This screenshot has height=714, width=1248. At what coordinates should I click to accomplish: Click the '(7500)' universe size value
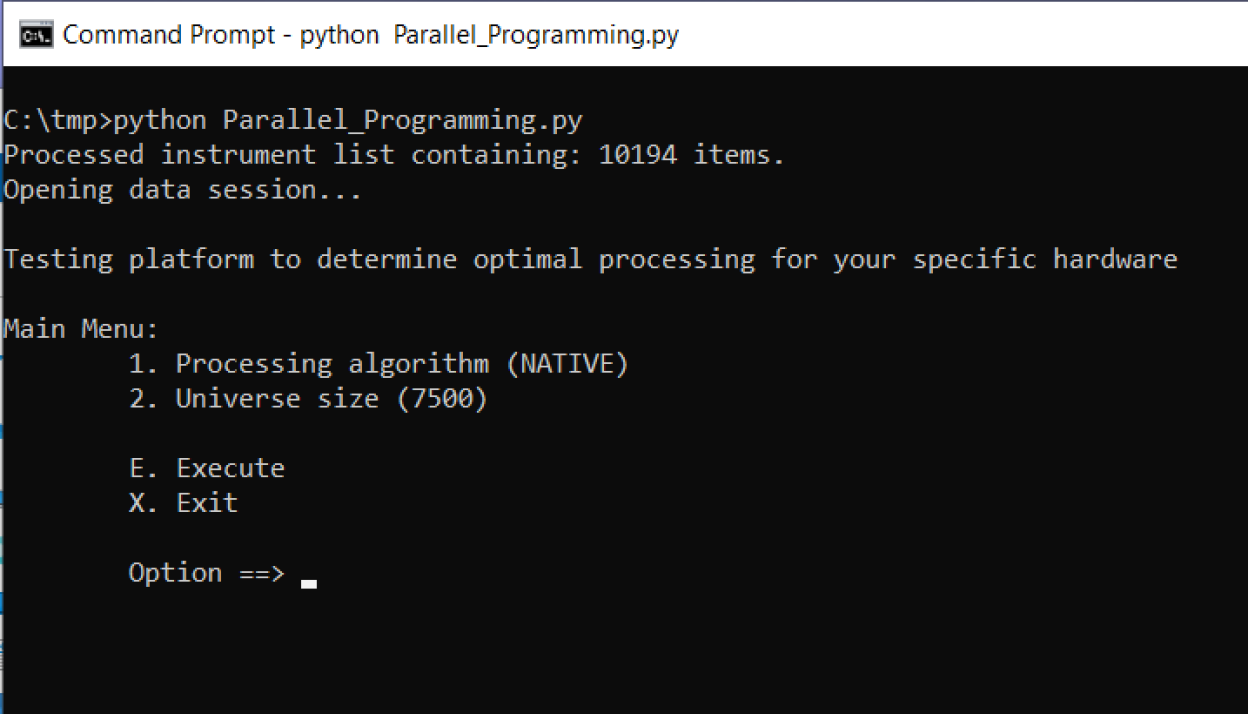[x=441, y=399]
